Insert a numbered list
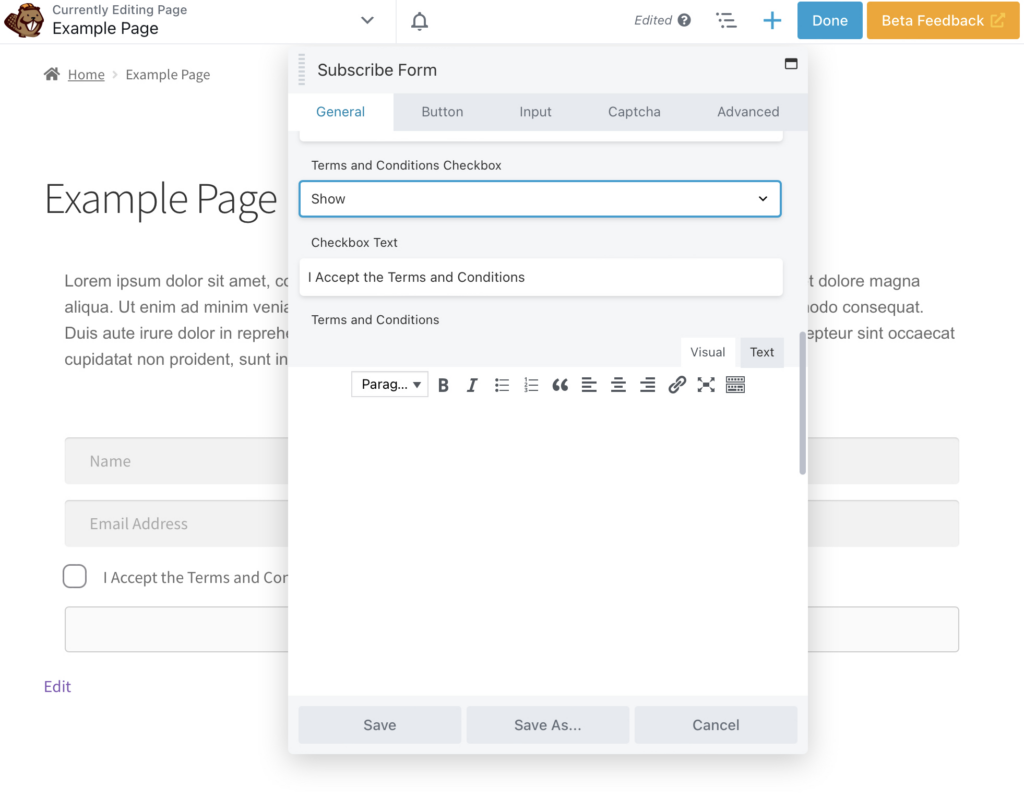Image resolution: width=1024 pixels, height=811 pixels. click(x=530, y=384)
